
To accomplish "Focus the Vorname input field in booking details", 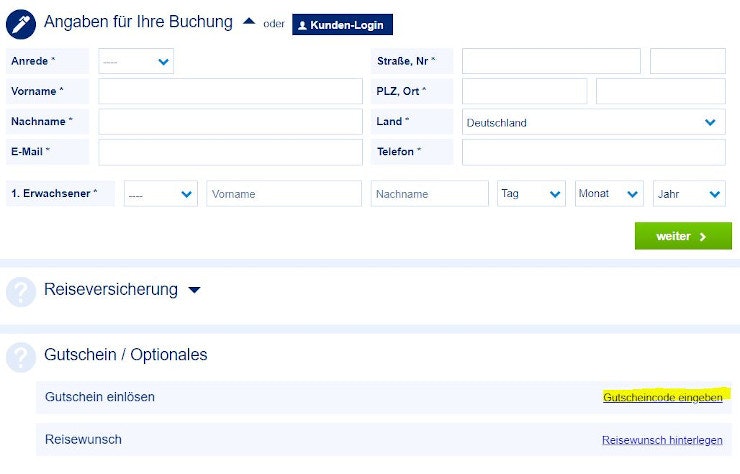I will 230,91.
